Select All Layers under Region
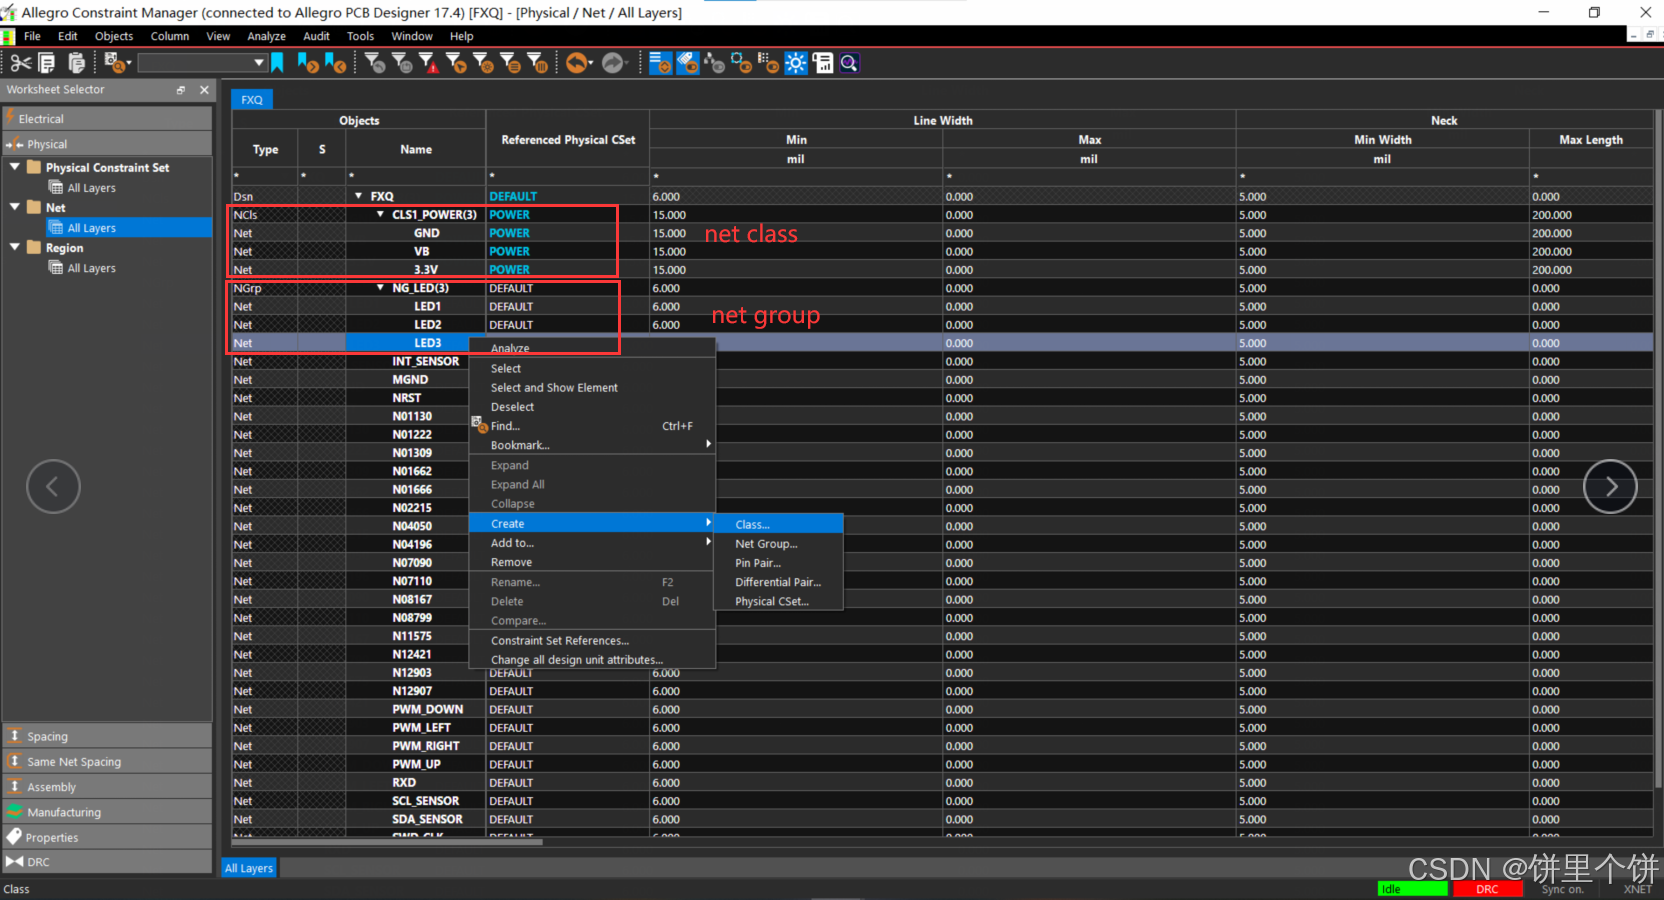This screenshot has width=1664, height=900. [91, 268]
